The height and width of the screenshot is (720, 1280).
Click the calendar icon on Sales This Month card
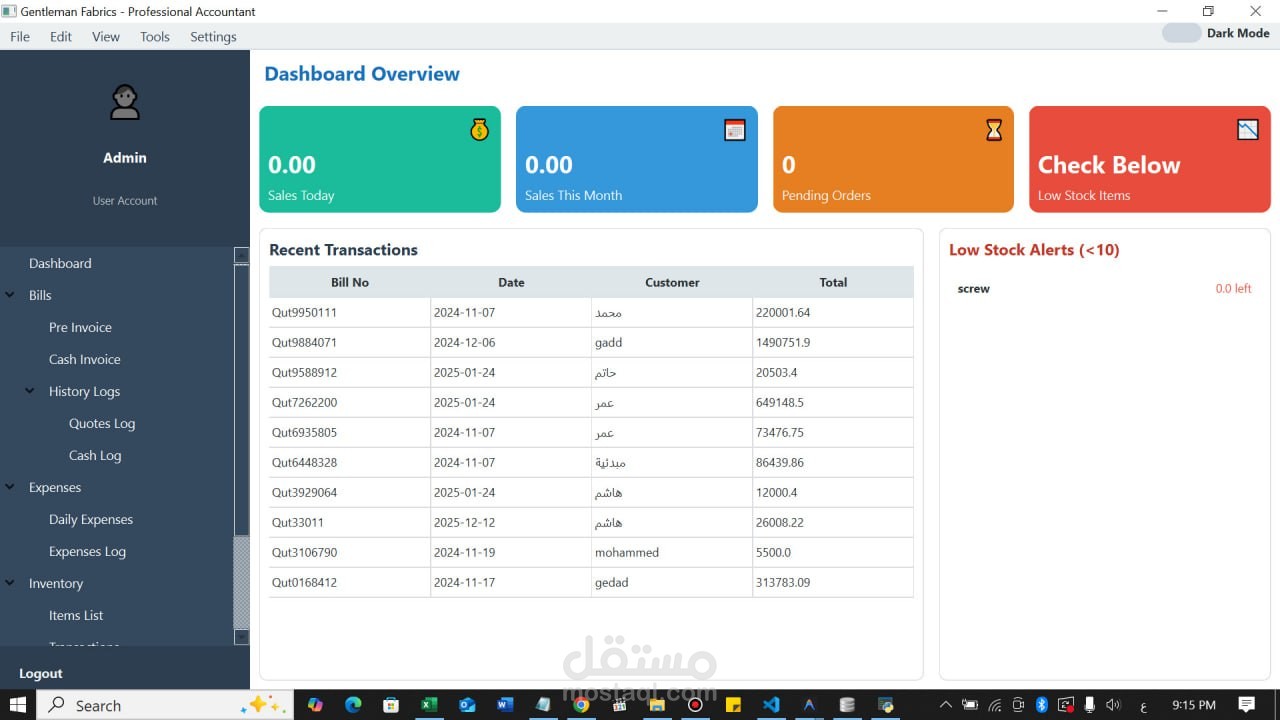click(735, 130)
